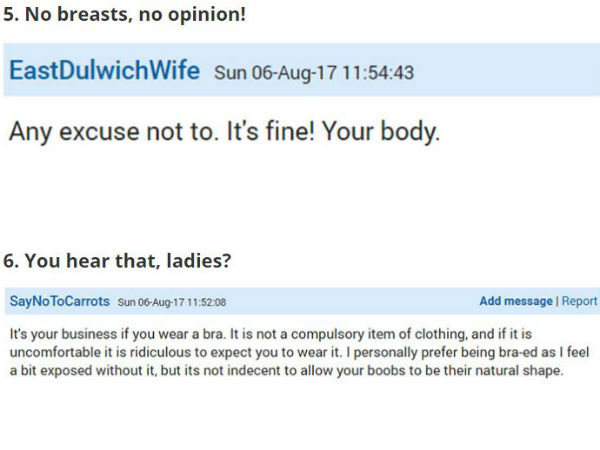Screen dimensions: 600x450
Task: Click the separator between Add message and Report
Action: [x=557, y=301]
